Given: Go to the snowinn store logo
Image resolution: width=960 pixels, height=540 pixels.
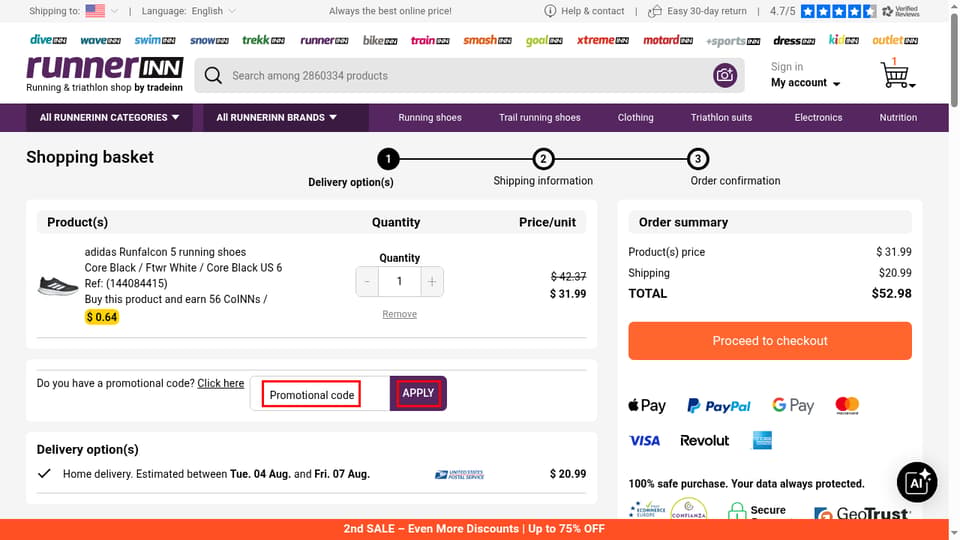Looking at the screenshot, I should pos(209,40).
